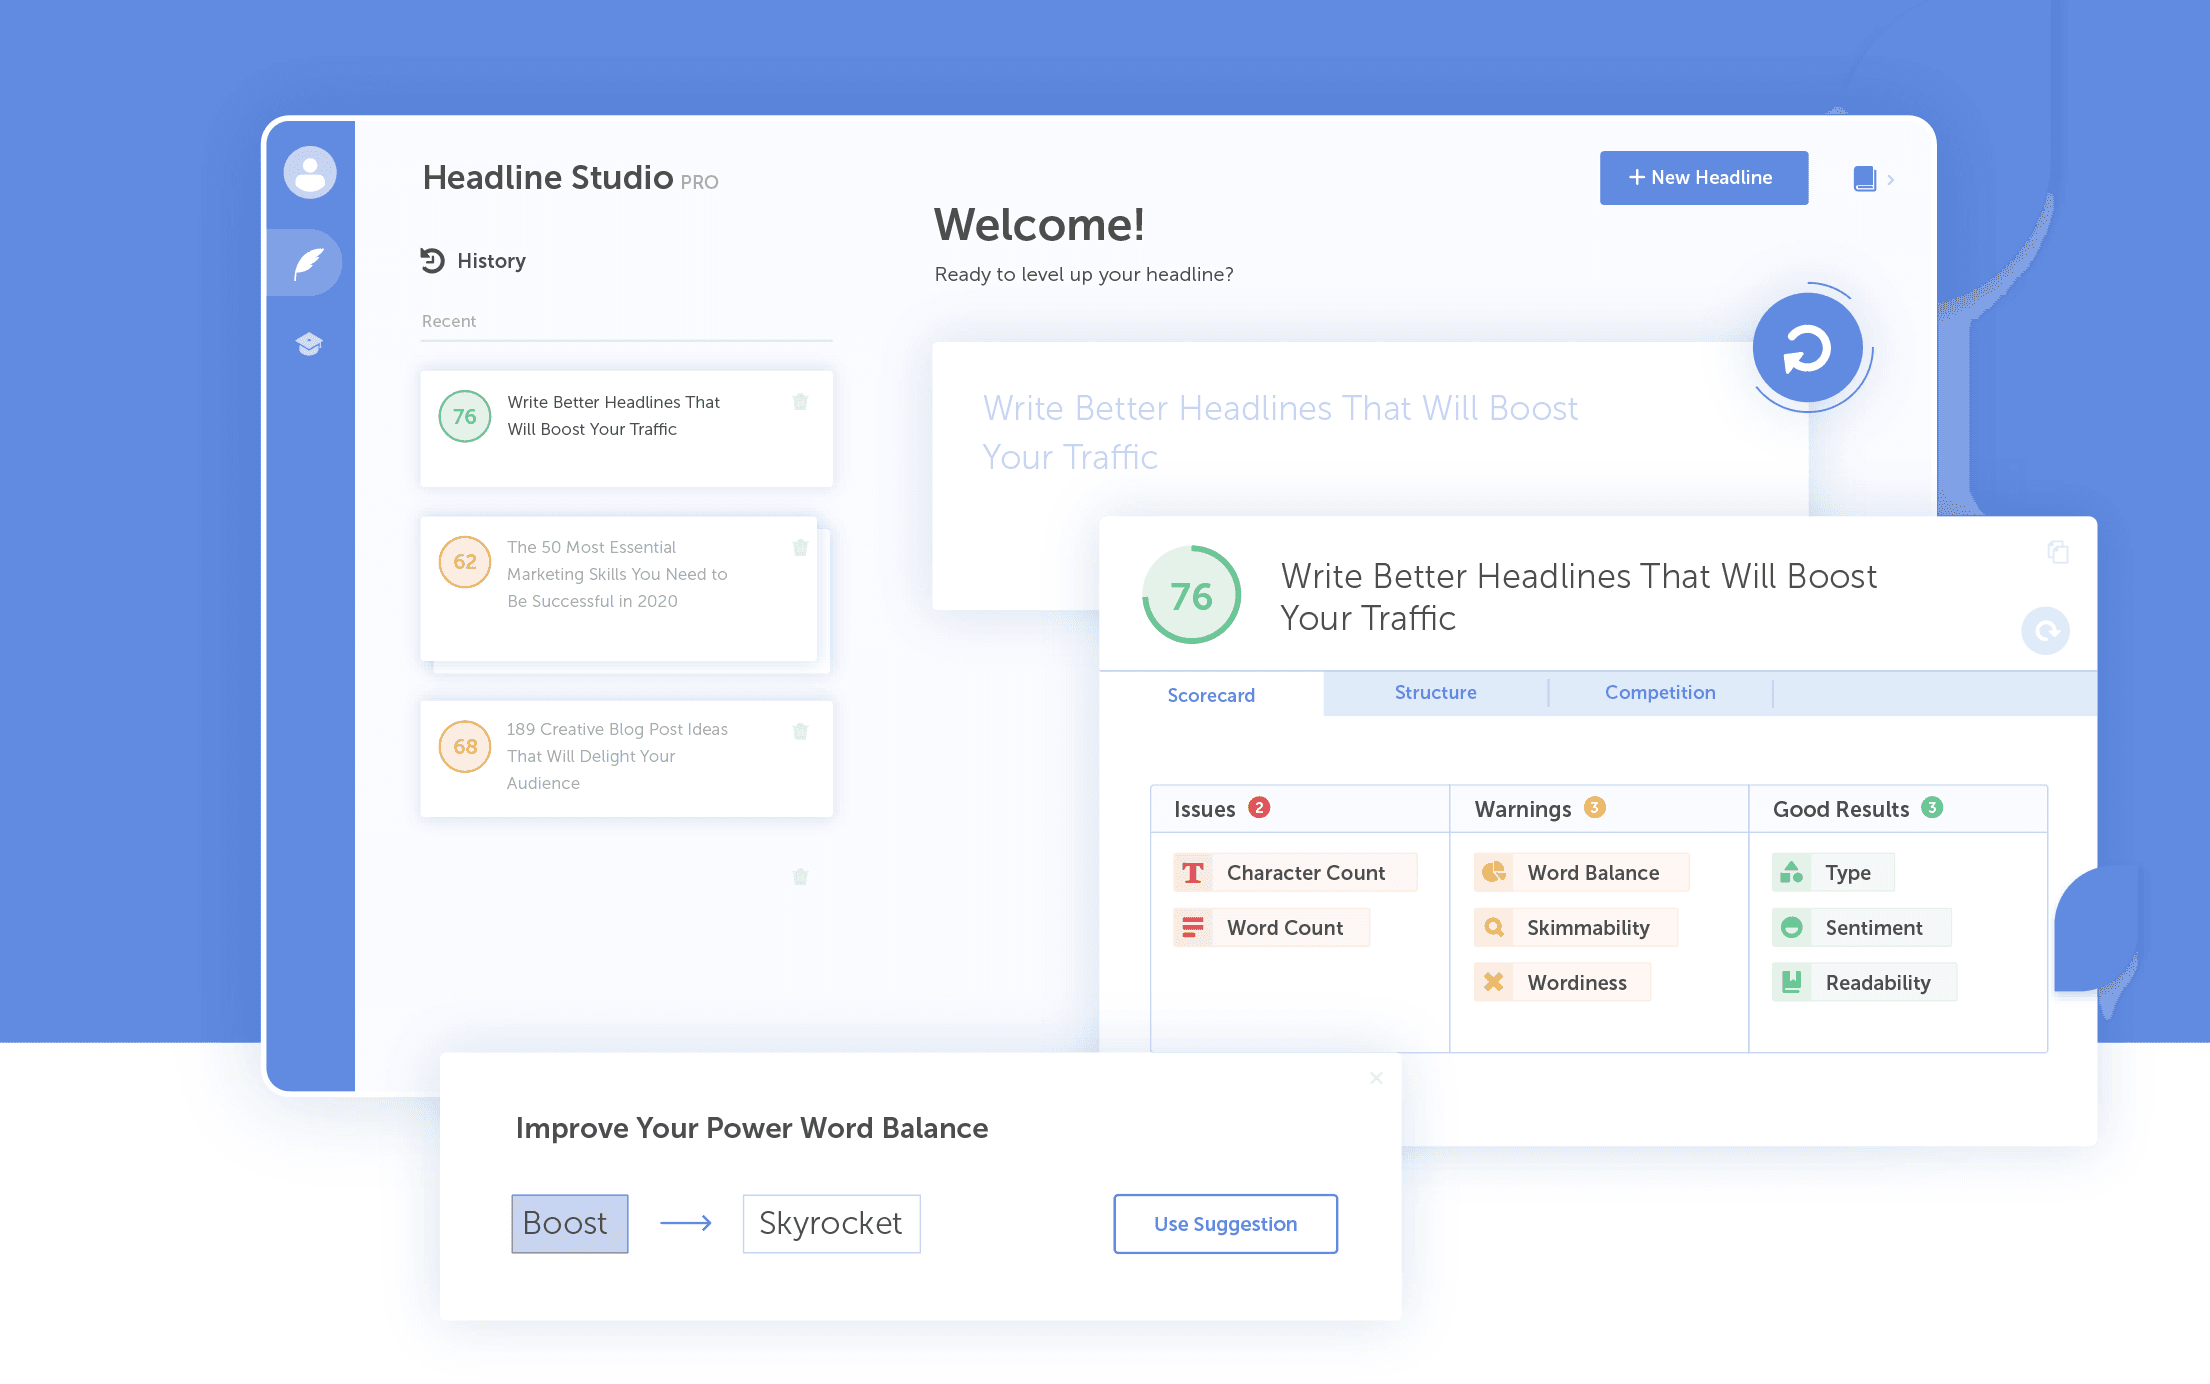Click Use Suggestion button
Image resolution: width=2210 pixels, height=1384 pixels.
point(1225,1224)
